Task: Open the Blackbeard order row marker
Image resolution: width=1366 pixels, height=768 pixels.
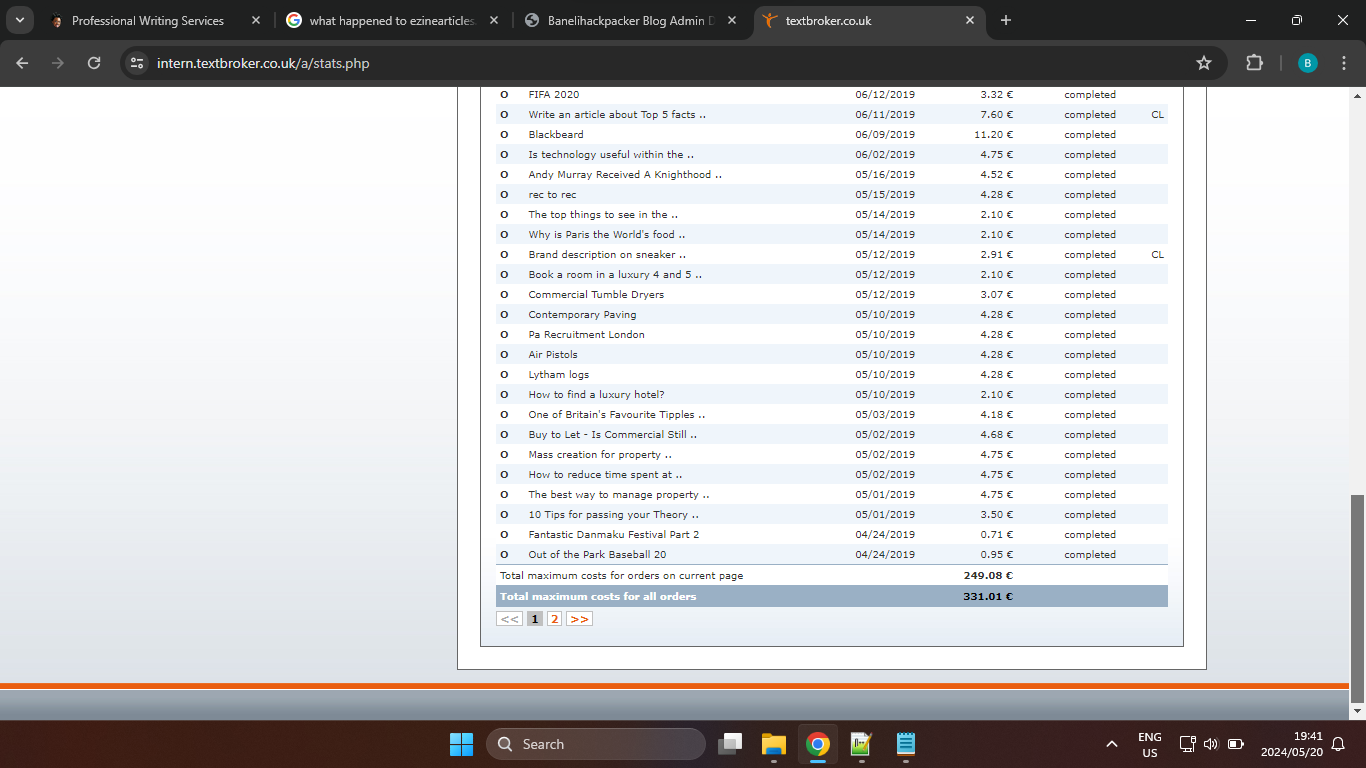Action: coord(504,135)
